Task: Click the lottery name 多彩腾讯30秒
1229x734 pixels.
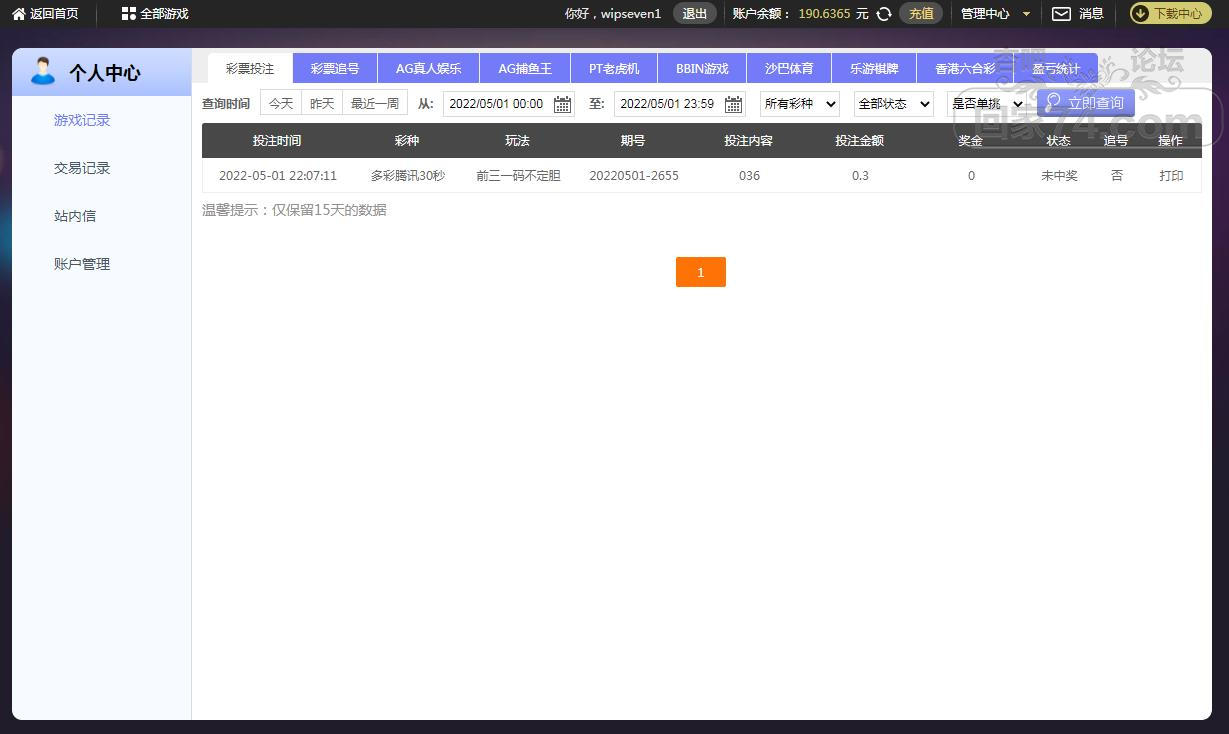Action: click(408, 175)
